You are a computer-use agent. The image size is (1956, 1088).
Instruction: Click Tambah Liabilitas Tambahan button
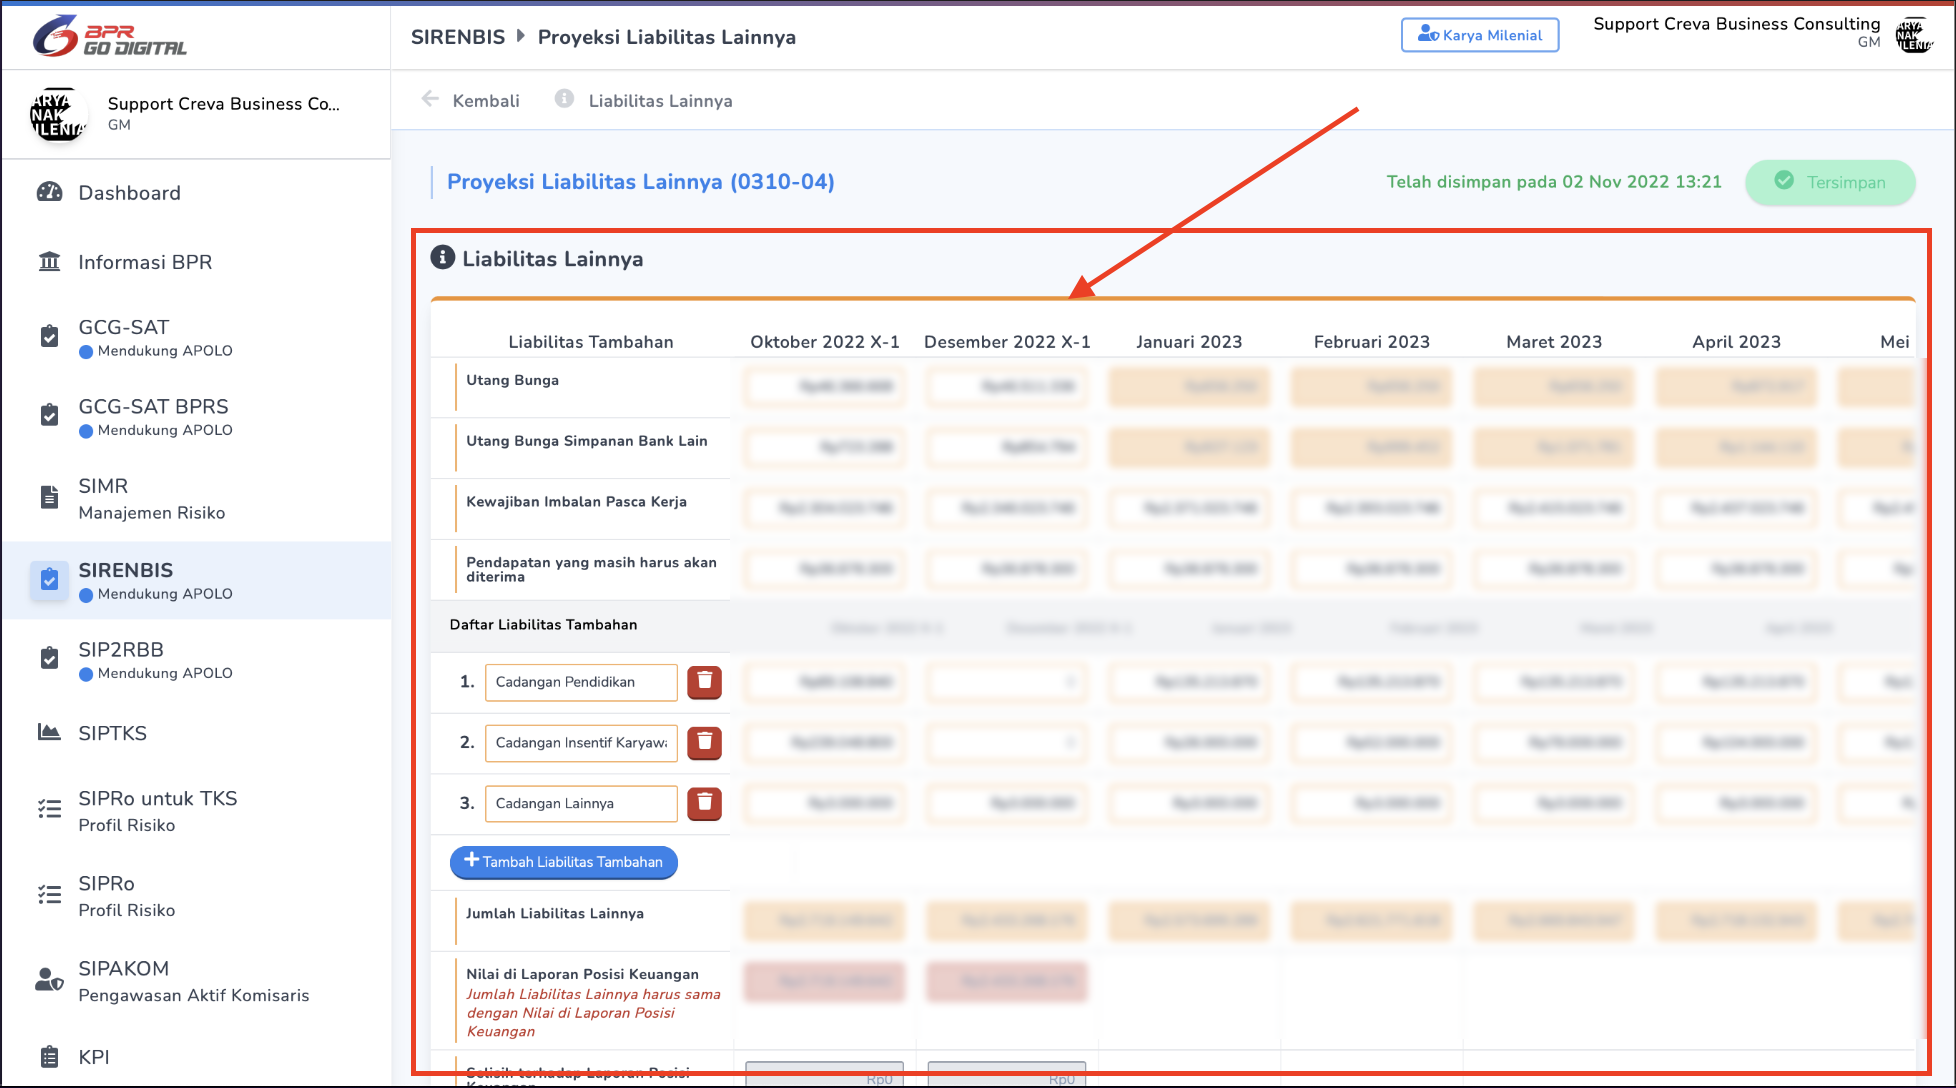tap(564, 862)
